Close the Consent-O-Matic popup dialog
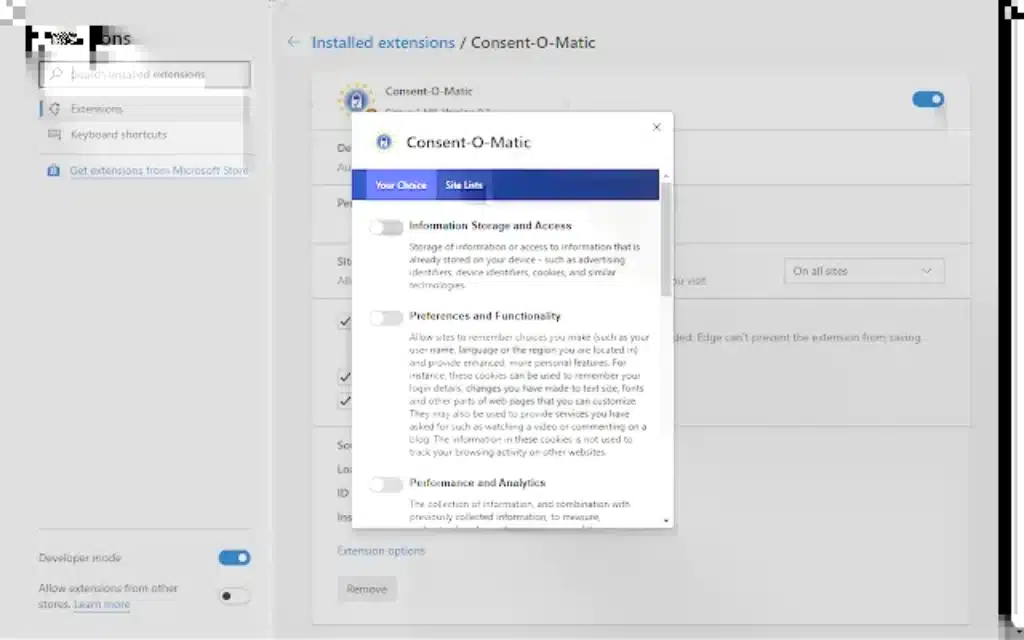Viewport: 1024px width, 640px height. (x=656, y=127)
